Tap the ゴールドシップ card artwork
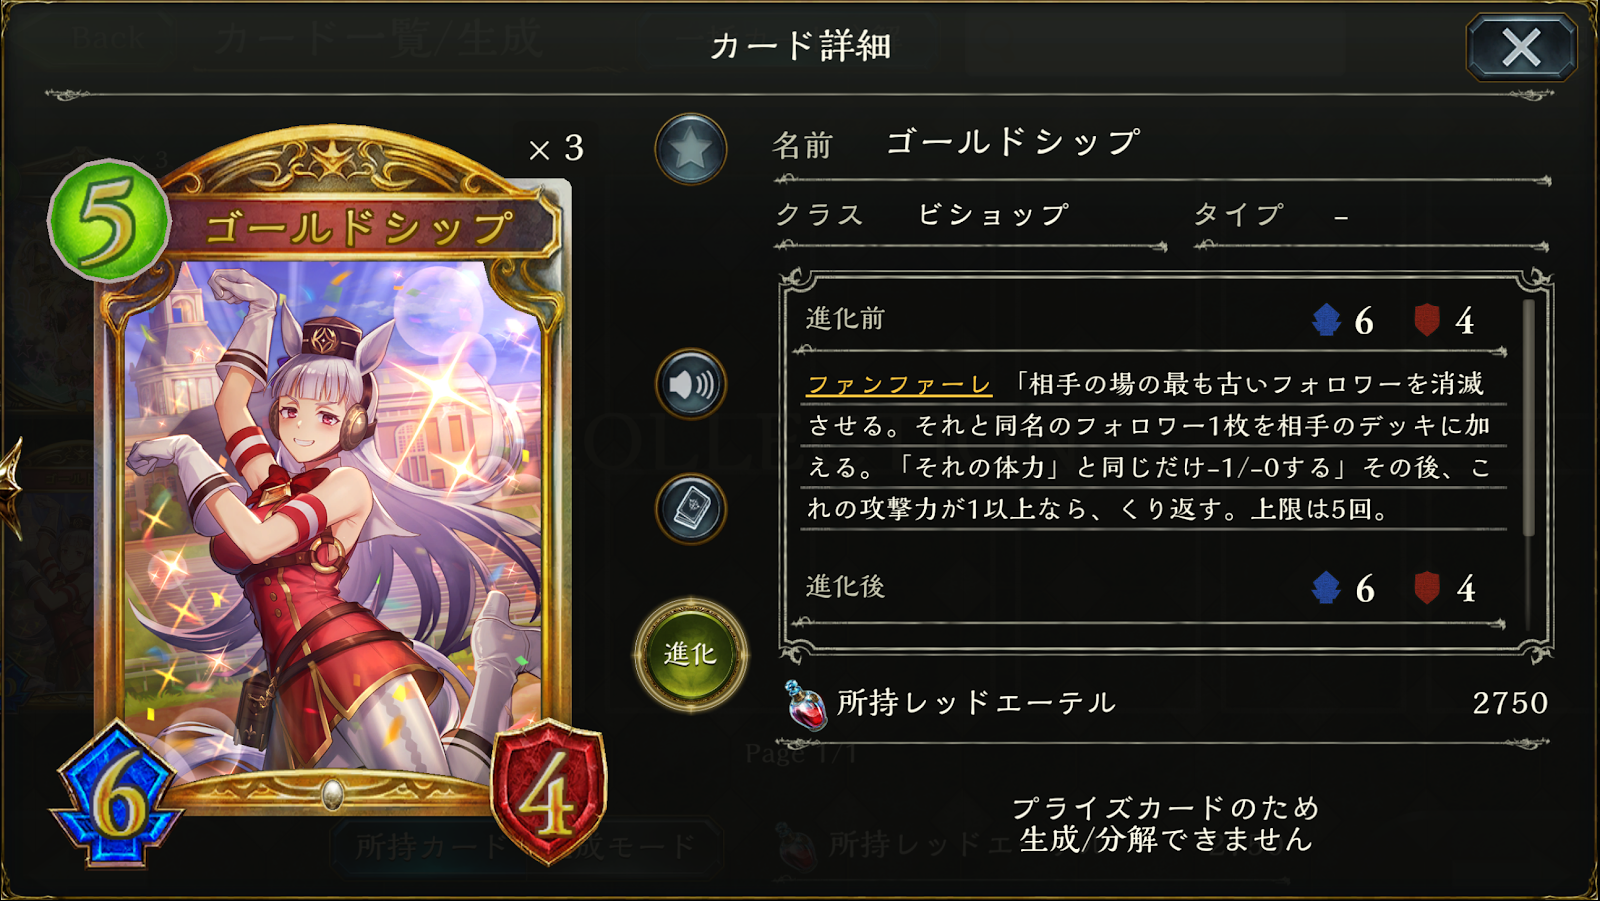 335,510
